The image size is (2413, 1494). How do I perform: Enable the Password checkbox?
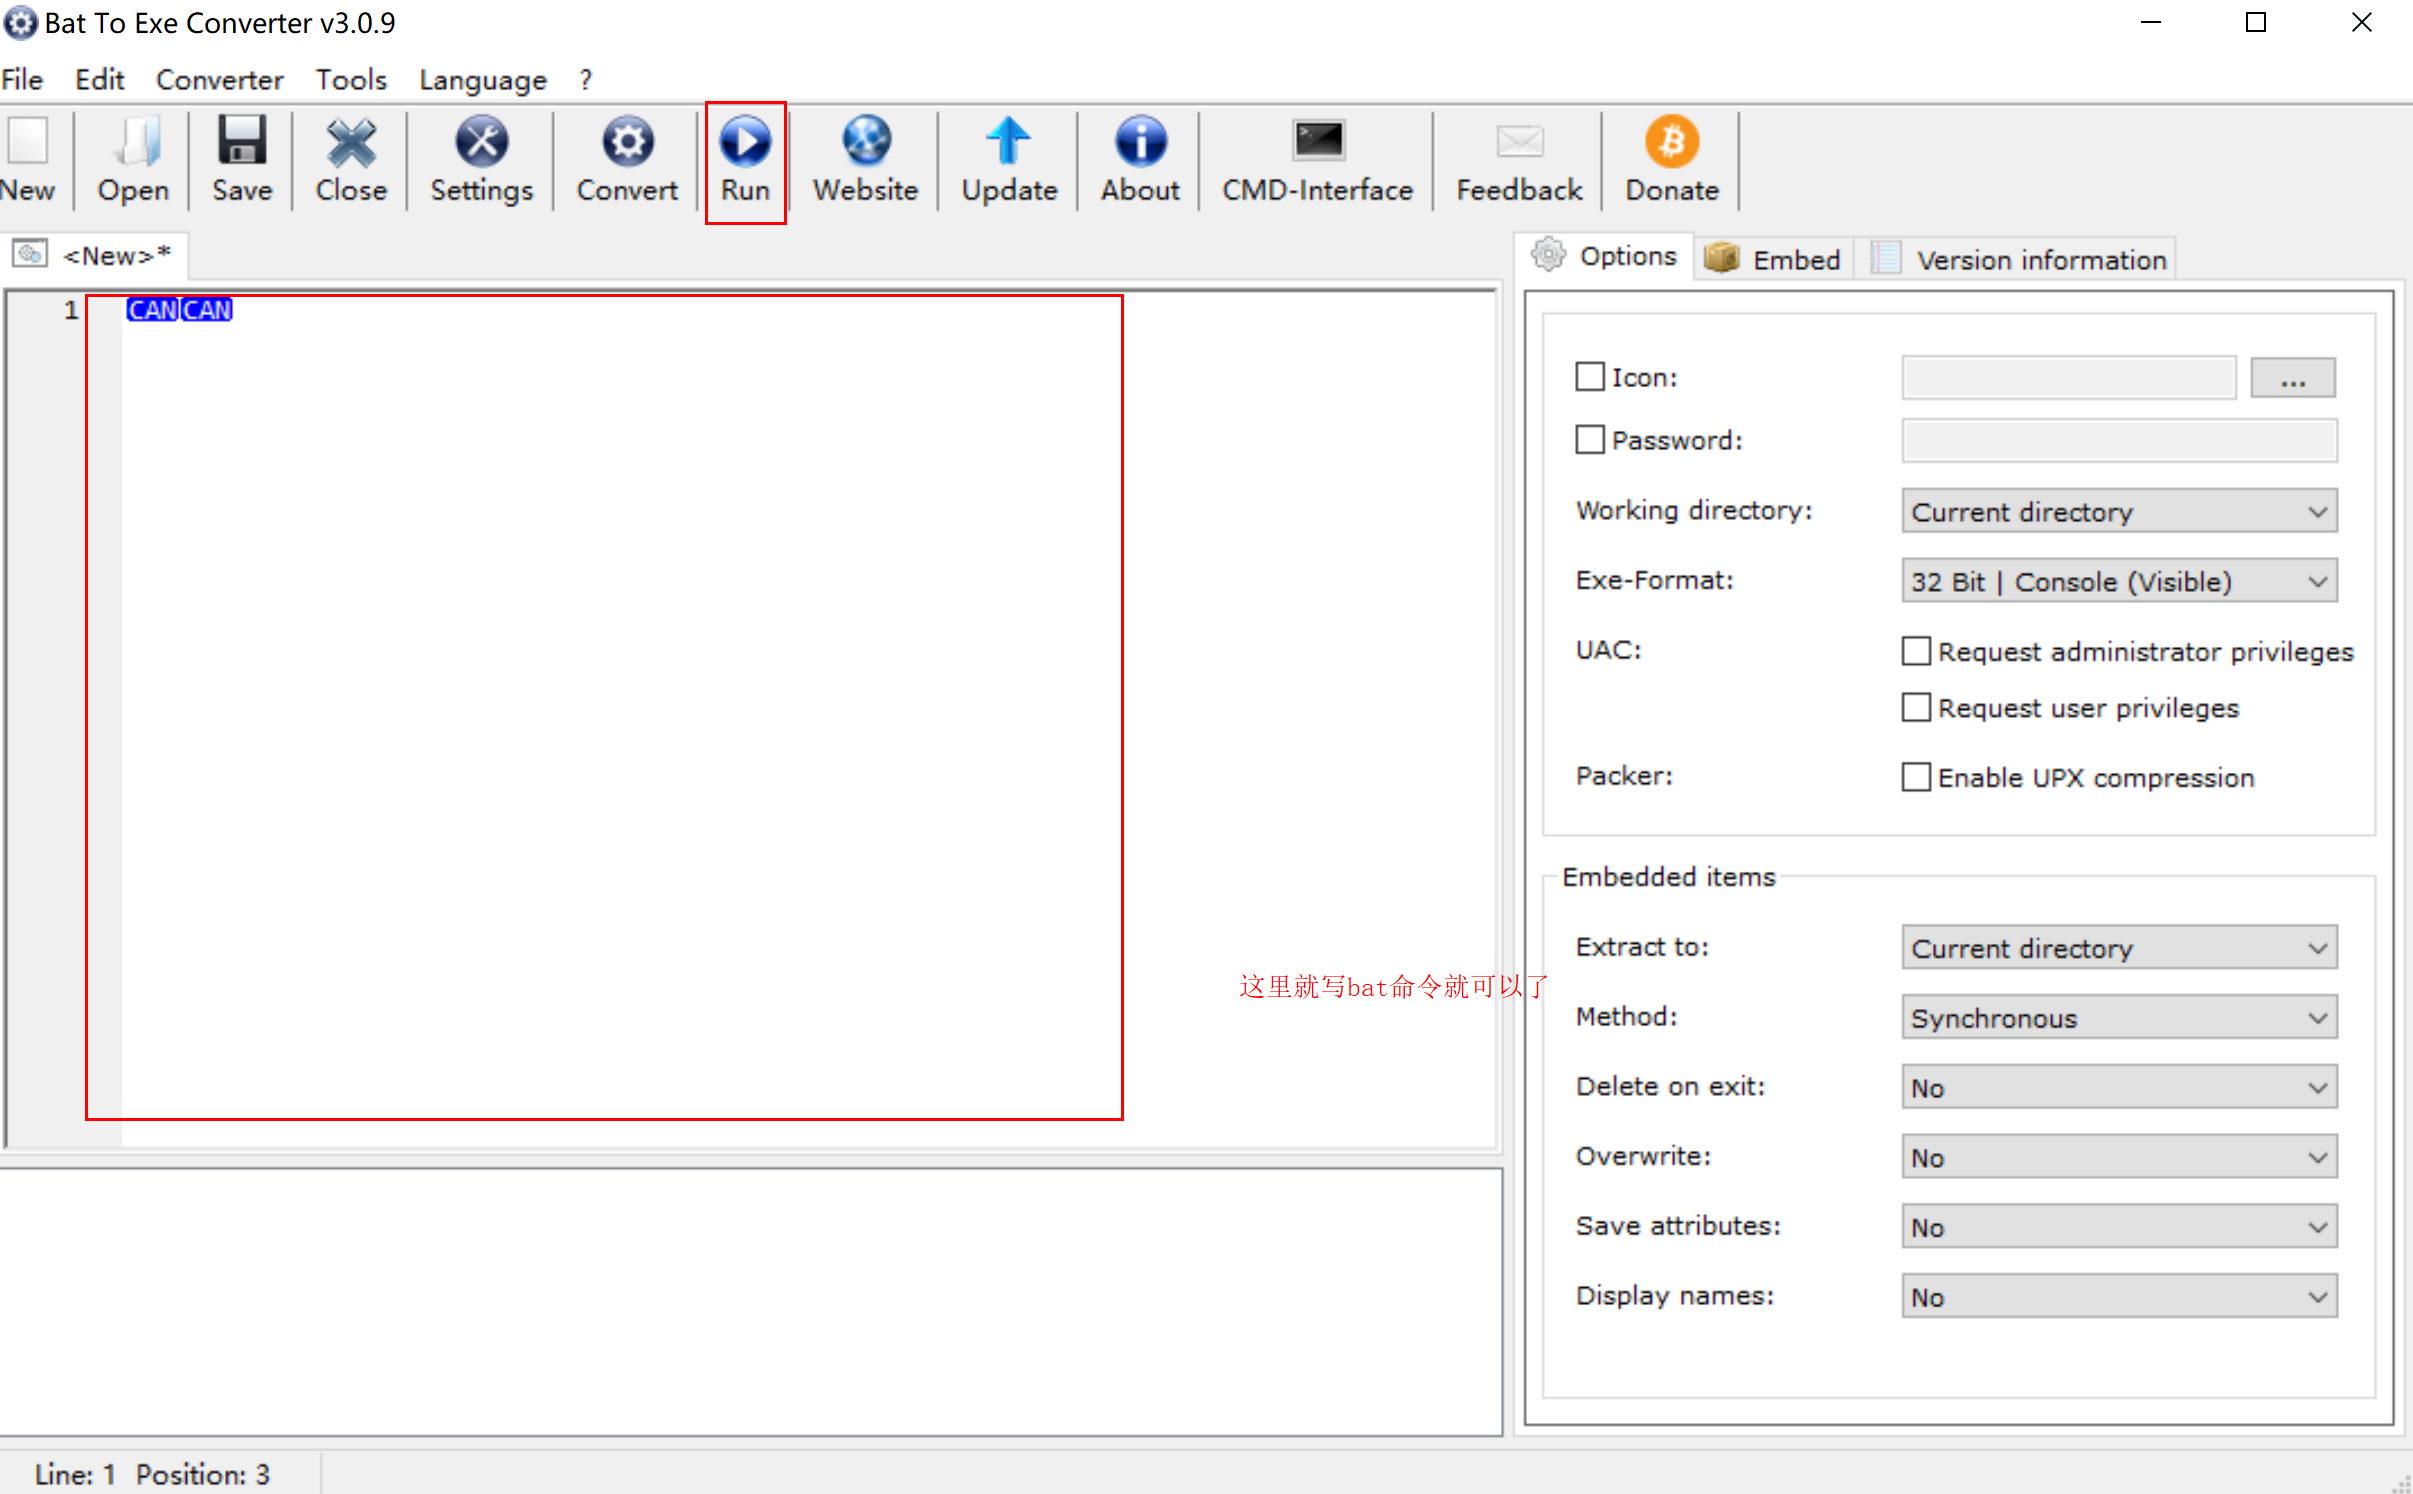point(1589,440)
